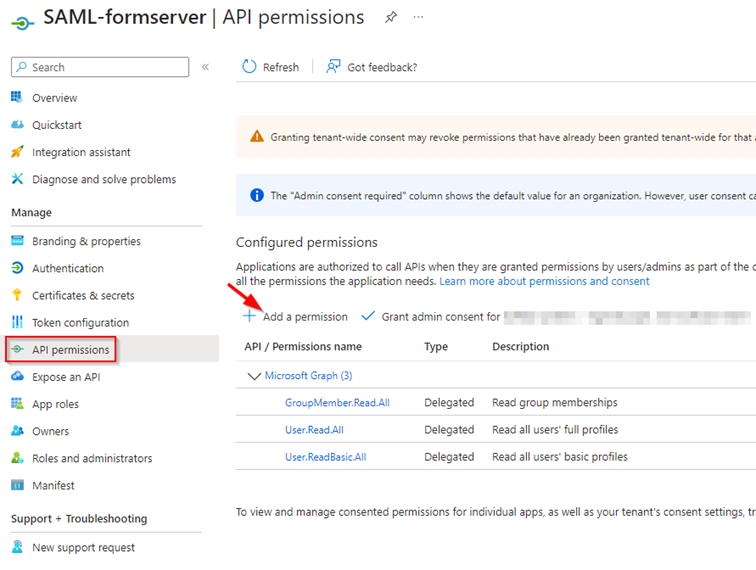
Task: Click the Read all users' basic profiles description
Action: [x=560, y=457]
